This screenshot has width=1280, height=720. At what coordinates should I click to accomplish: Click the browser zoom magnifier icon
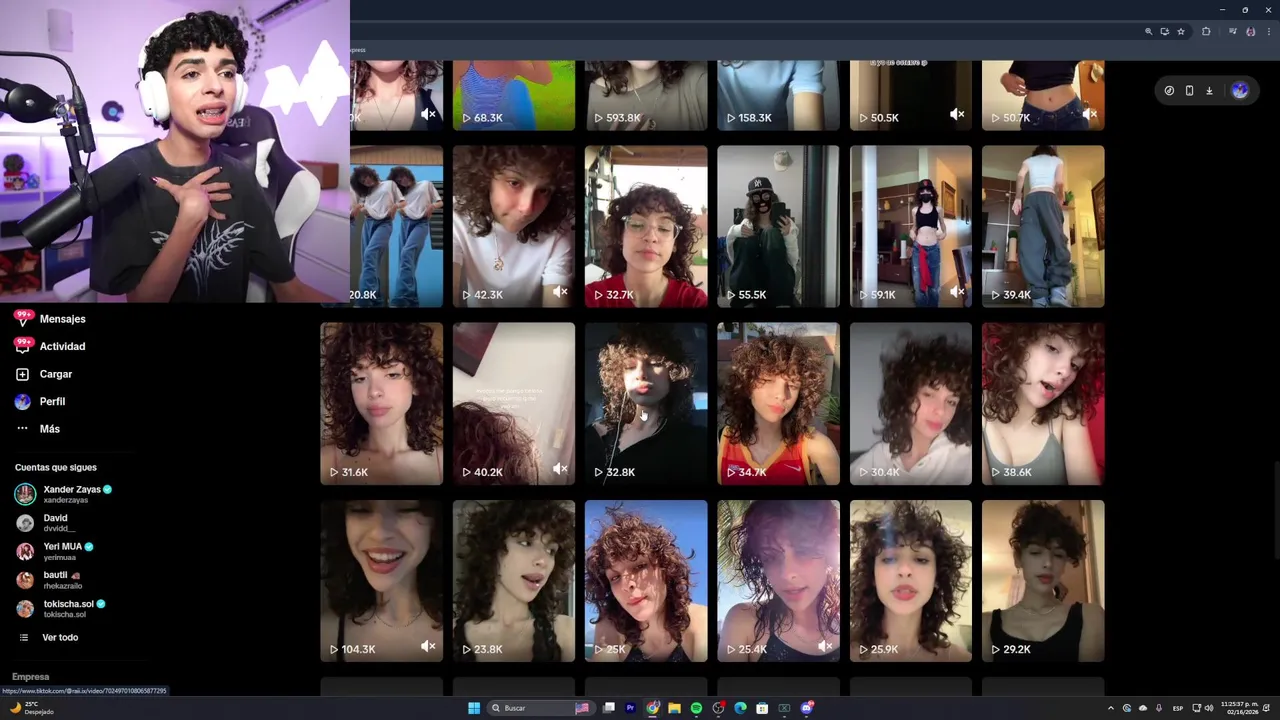tap(1148, 32)
